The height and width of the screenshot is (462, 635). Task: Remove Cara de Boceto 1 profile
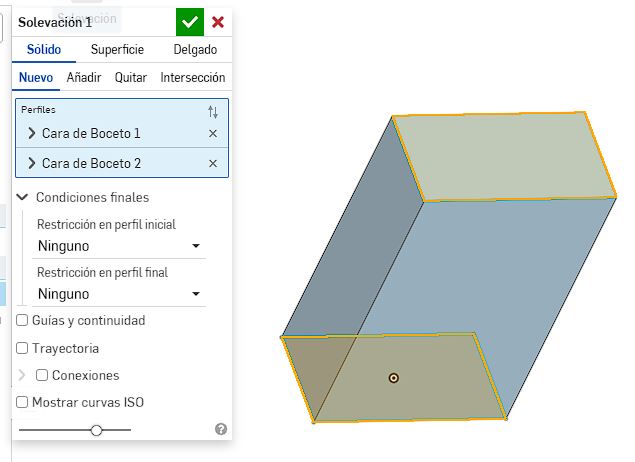(212, 134)
